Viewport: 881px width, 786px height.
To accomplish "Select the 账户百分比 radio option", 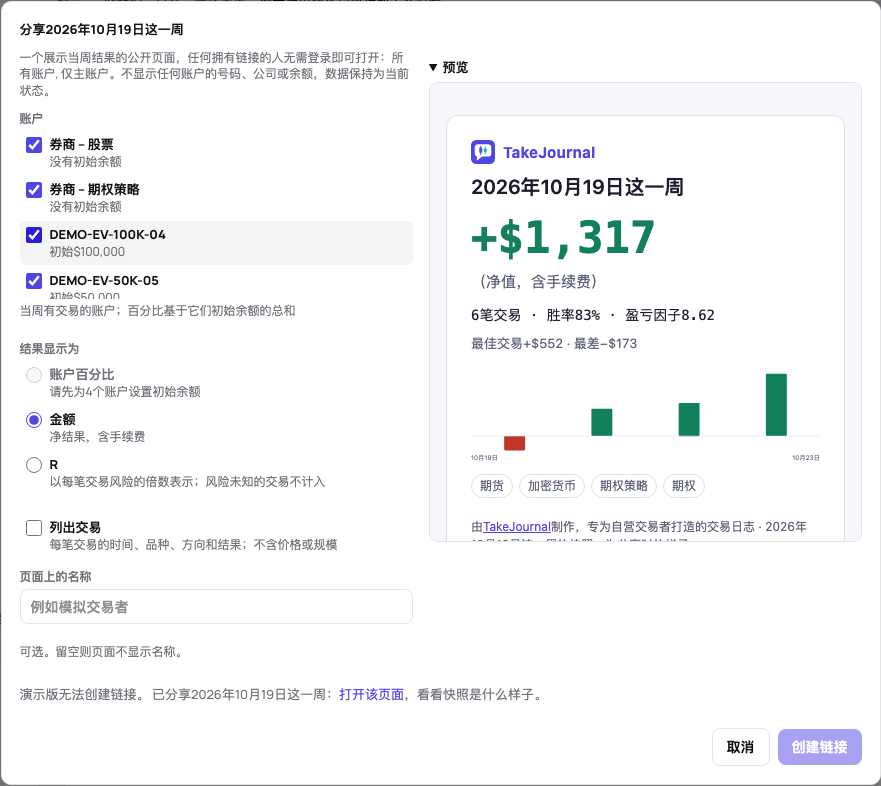I will (34, 375).
